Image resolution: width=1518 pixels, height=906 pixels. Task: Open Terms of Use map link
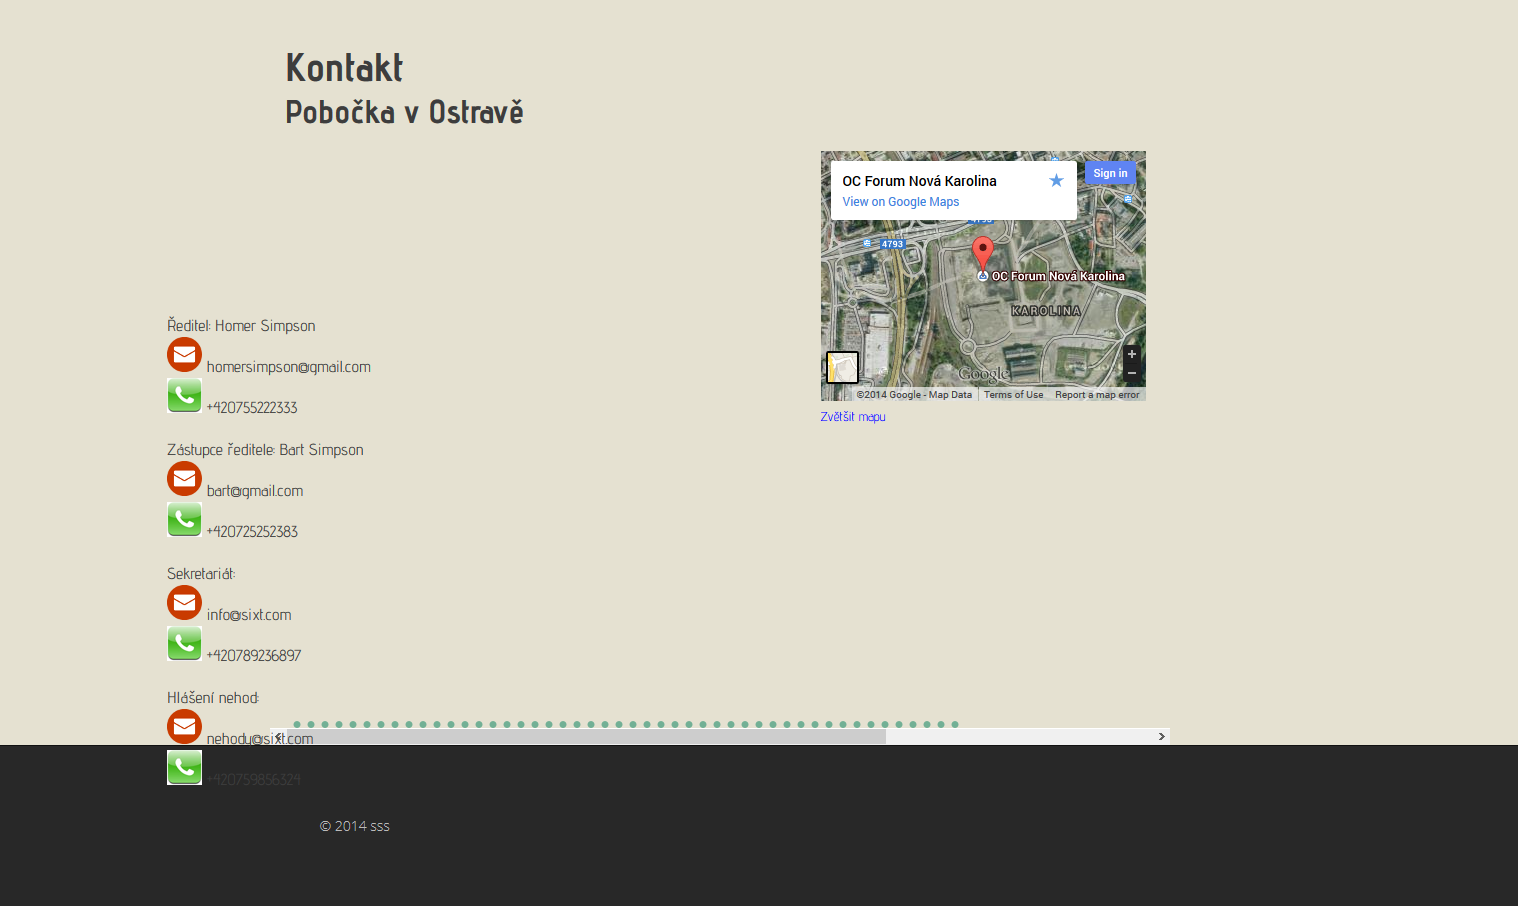click(1013, 395)
